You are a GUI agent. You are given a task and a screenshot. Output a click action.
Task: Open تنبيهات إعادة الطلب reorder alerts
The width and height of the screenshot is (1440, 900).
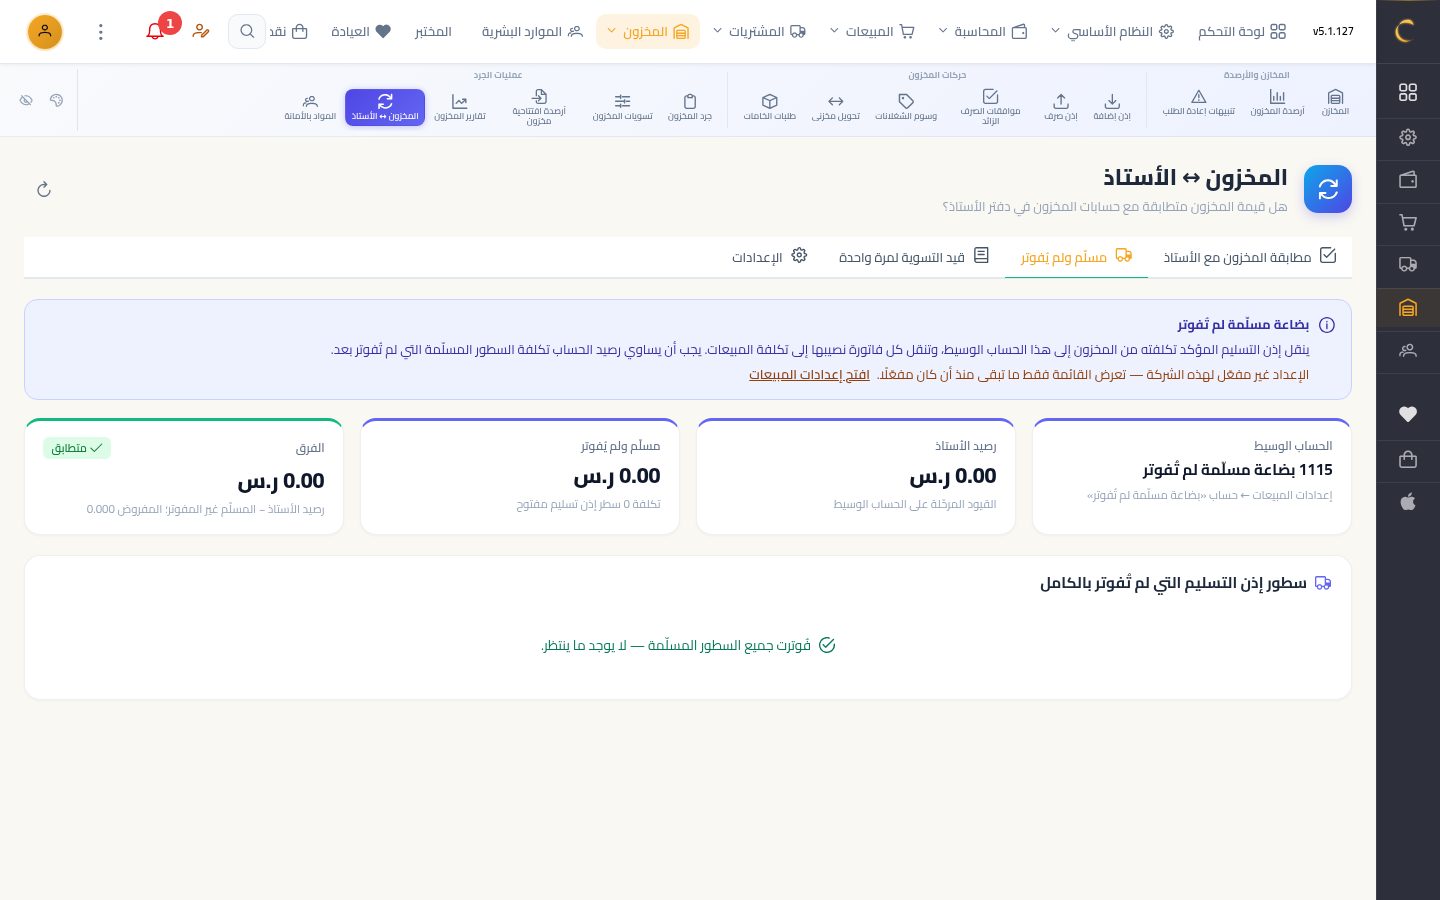tap(1198, 103)
